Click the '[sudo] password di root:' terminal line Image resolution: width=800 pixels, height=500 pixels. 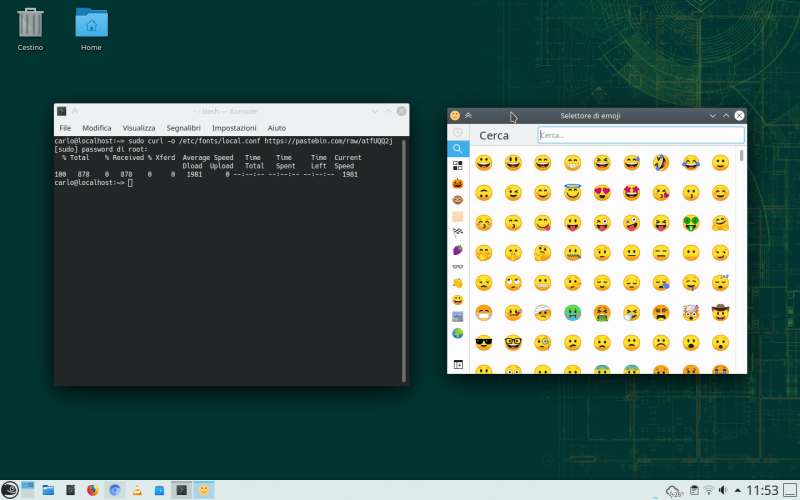tap(101, 149)
